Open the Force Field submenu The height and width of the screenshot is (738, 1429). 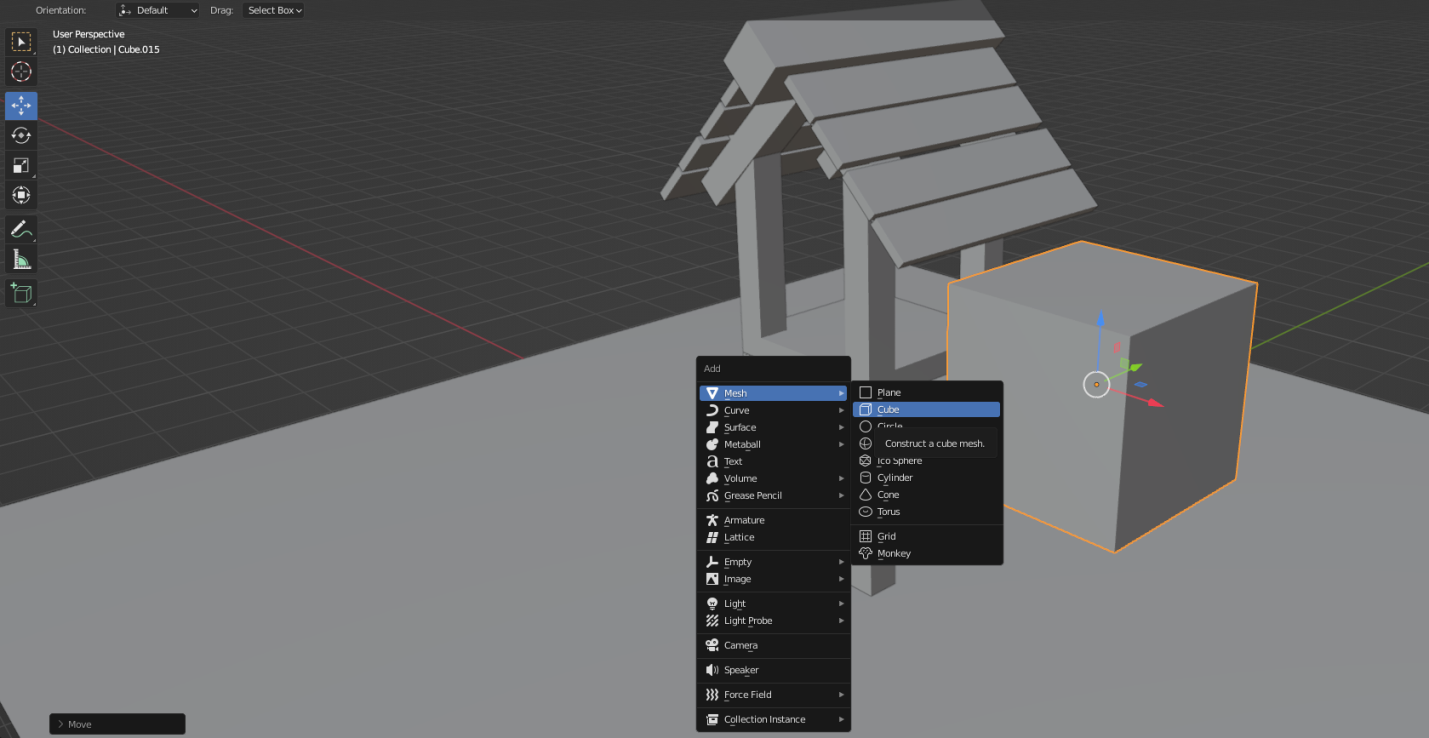(774, 694)
